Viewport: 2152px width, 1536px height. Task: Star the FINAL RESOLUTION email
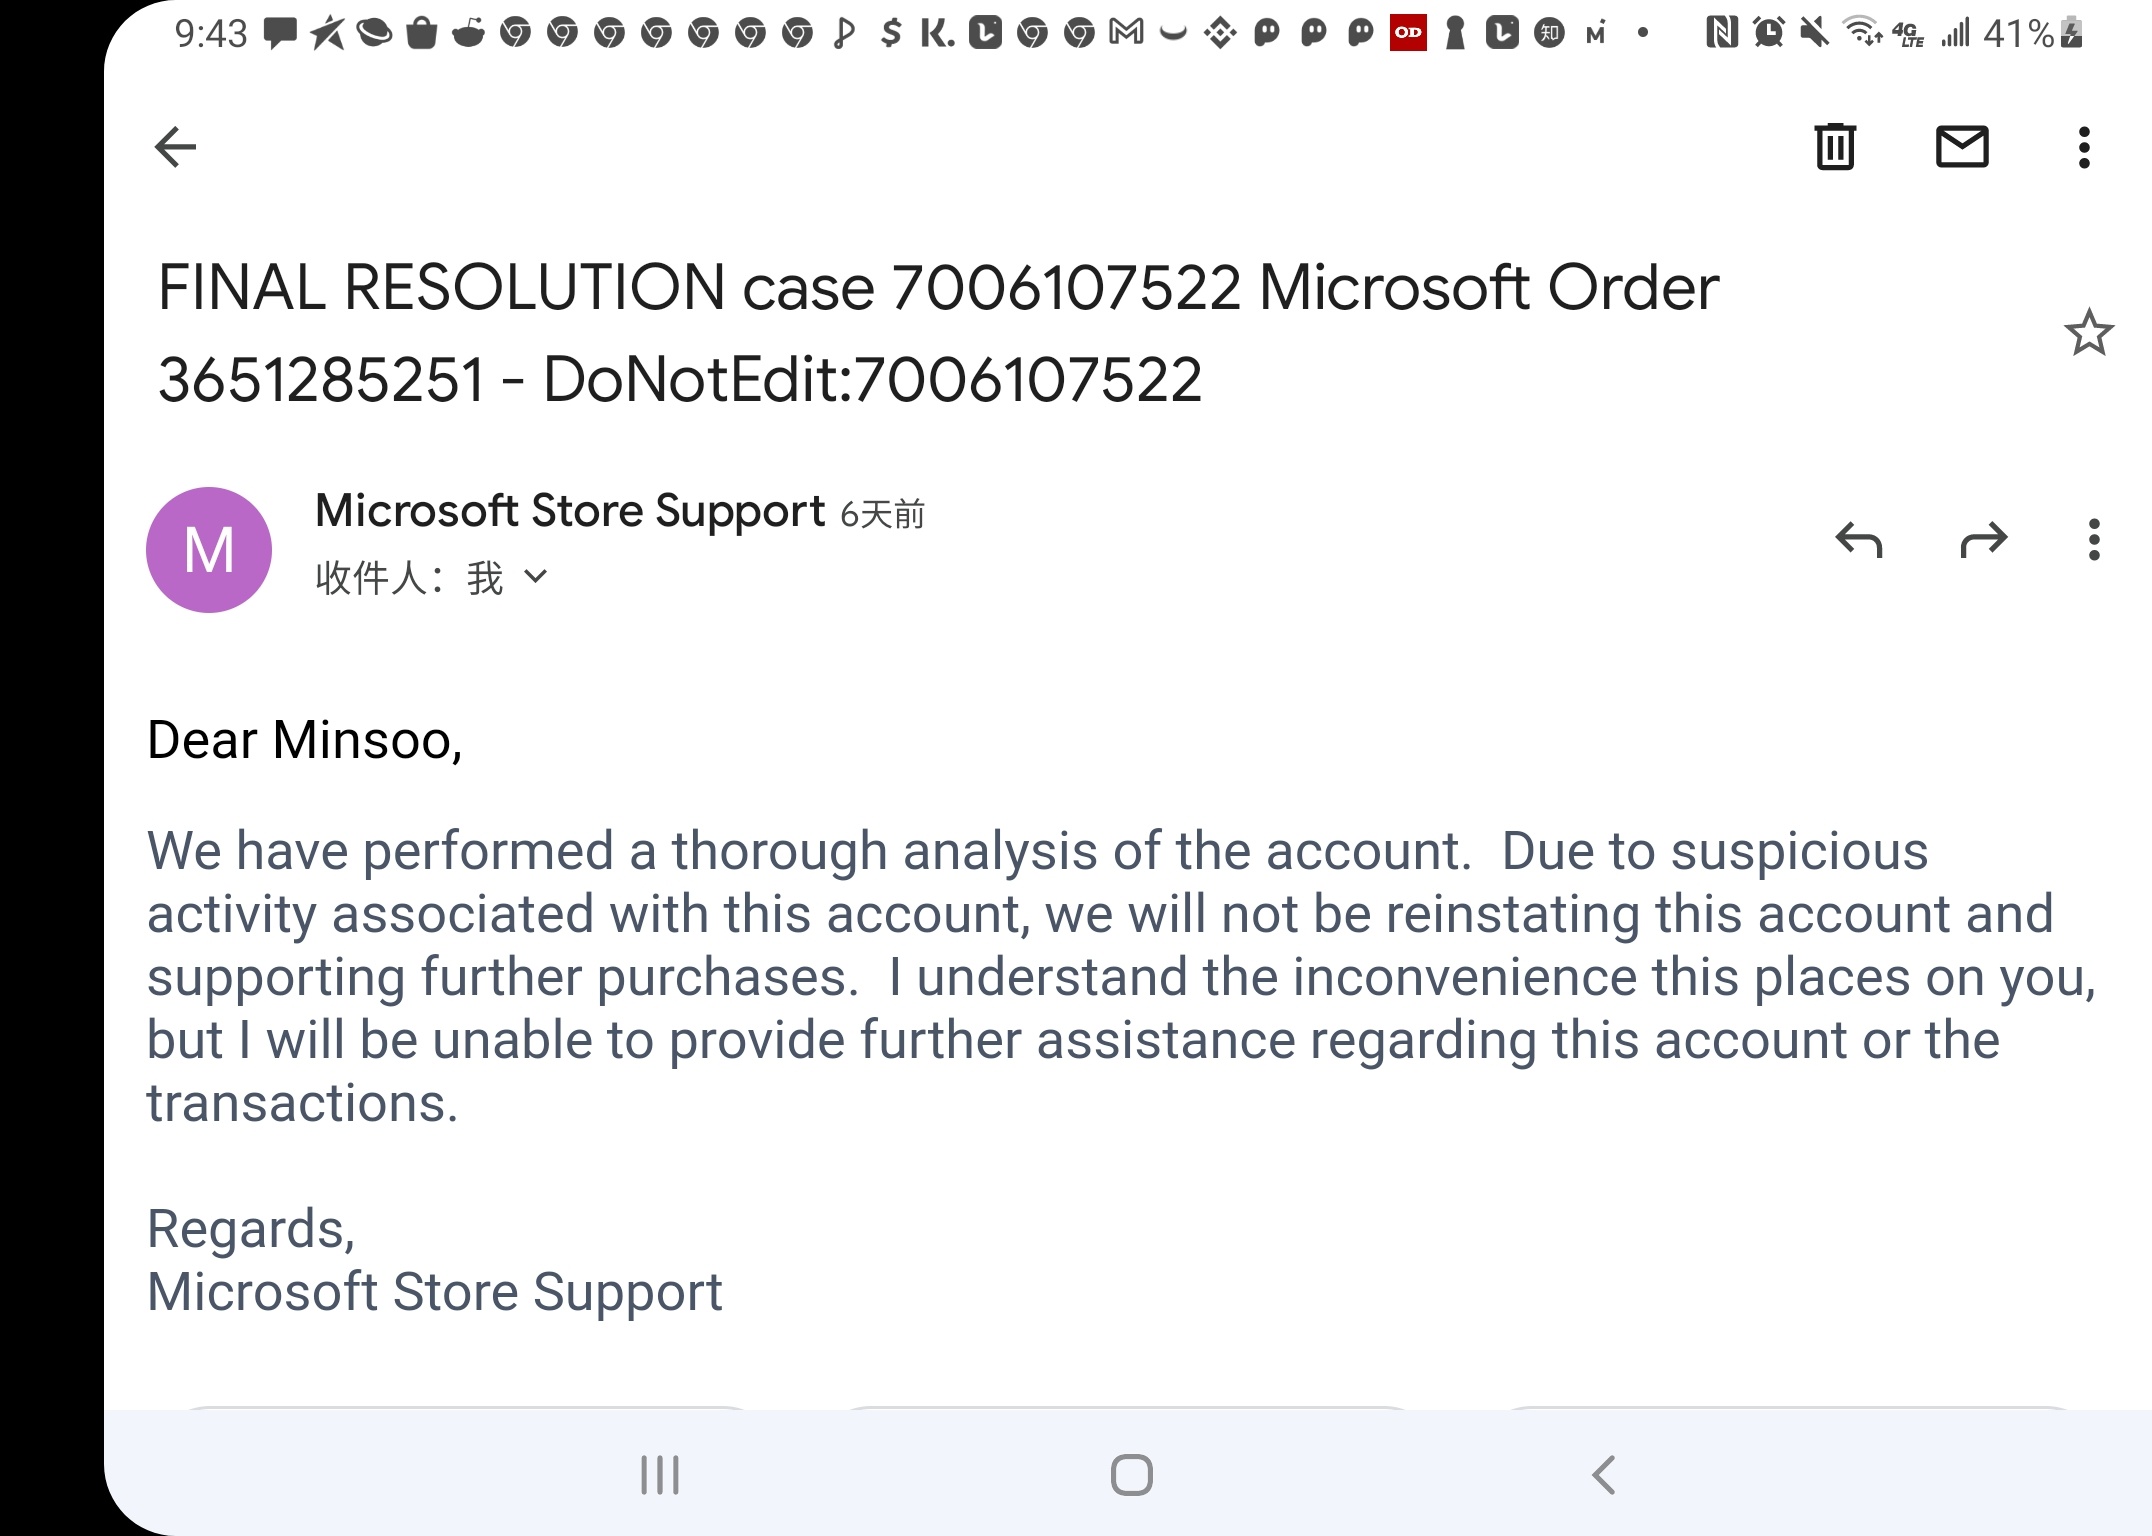click(x=2088, y=333)
